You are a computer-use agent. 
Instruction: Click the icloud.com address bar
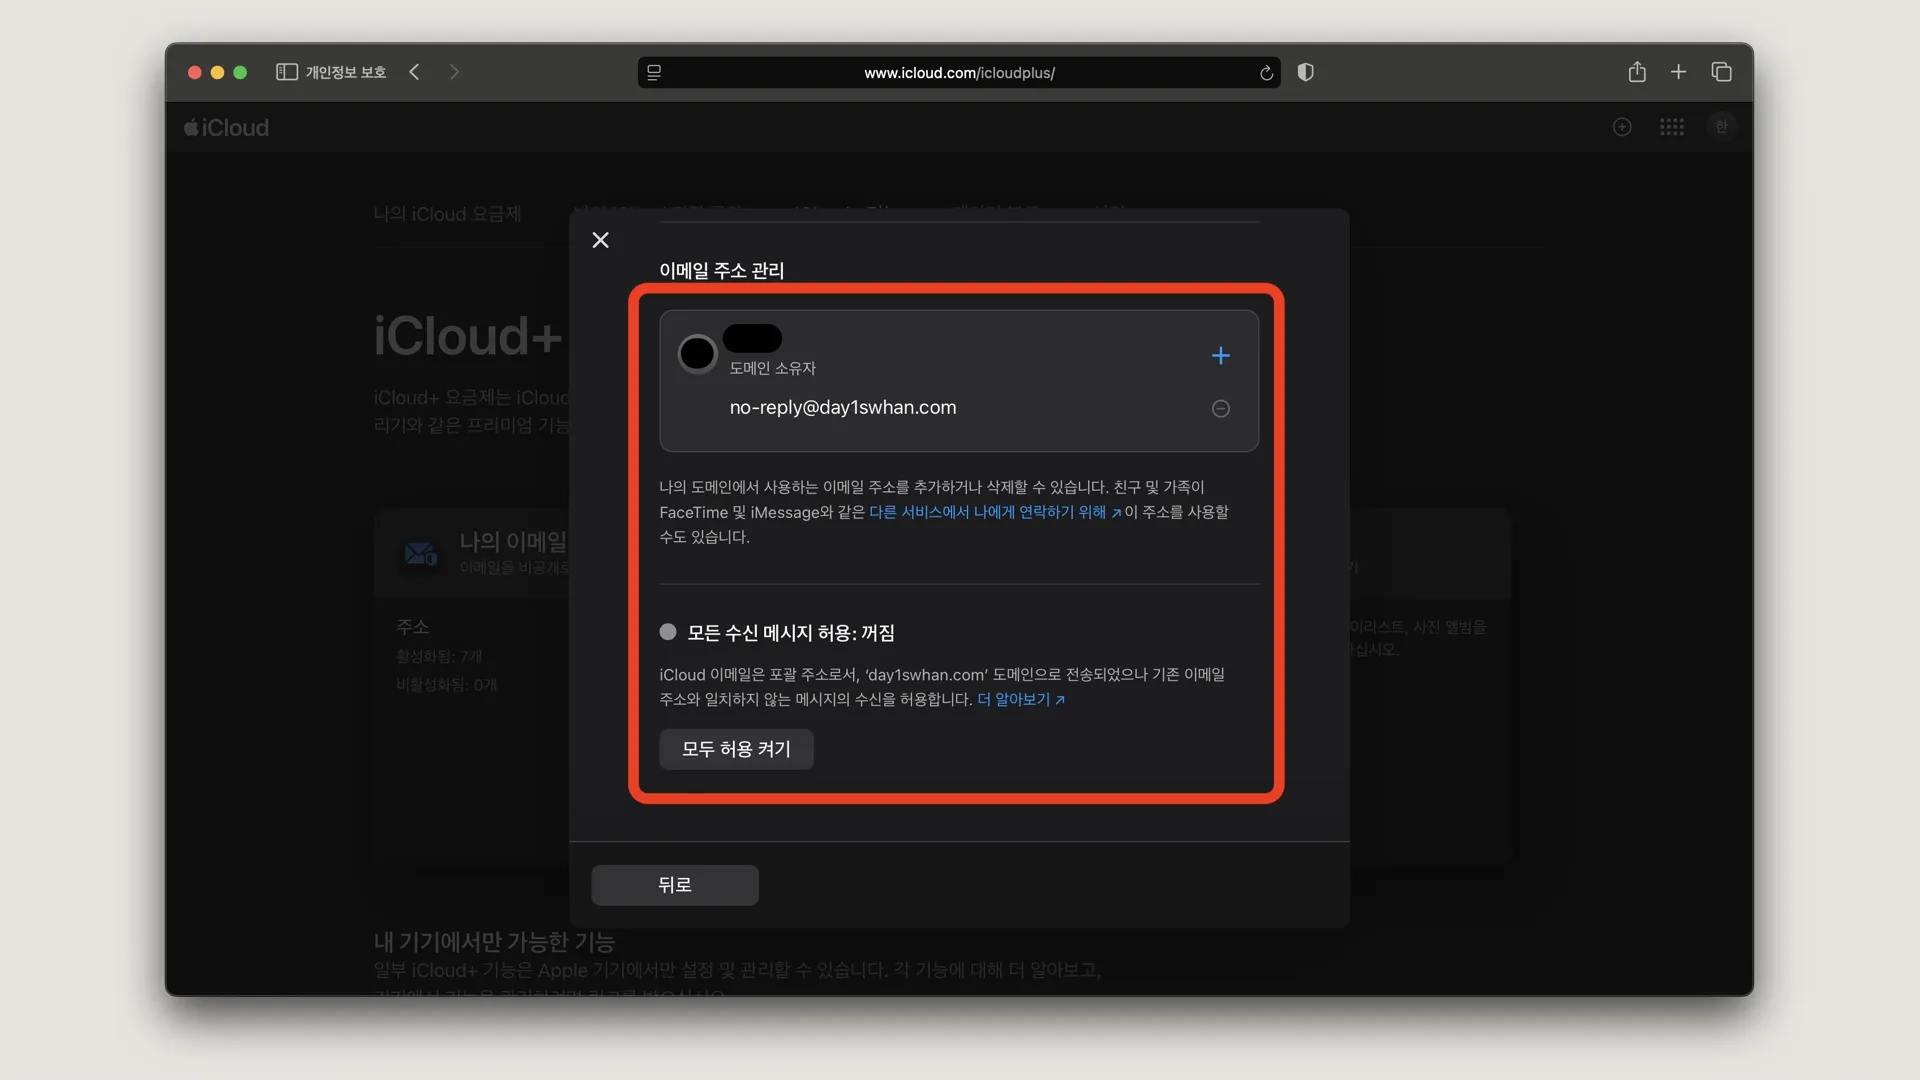click(959, 73)
